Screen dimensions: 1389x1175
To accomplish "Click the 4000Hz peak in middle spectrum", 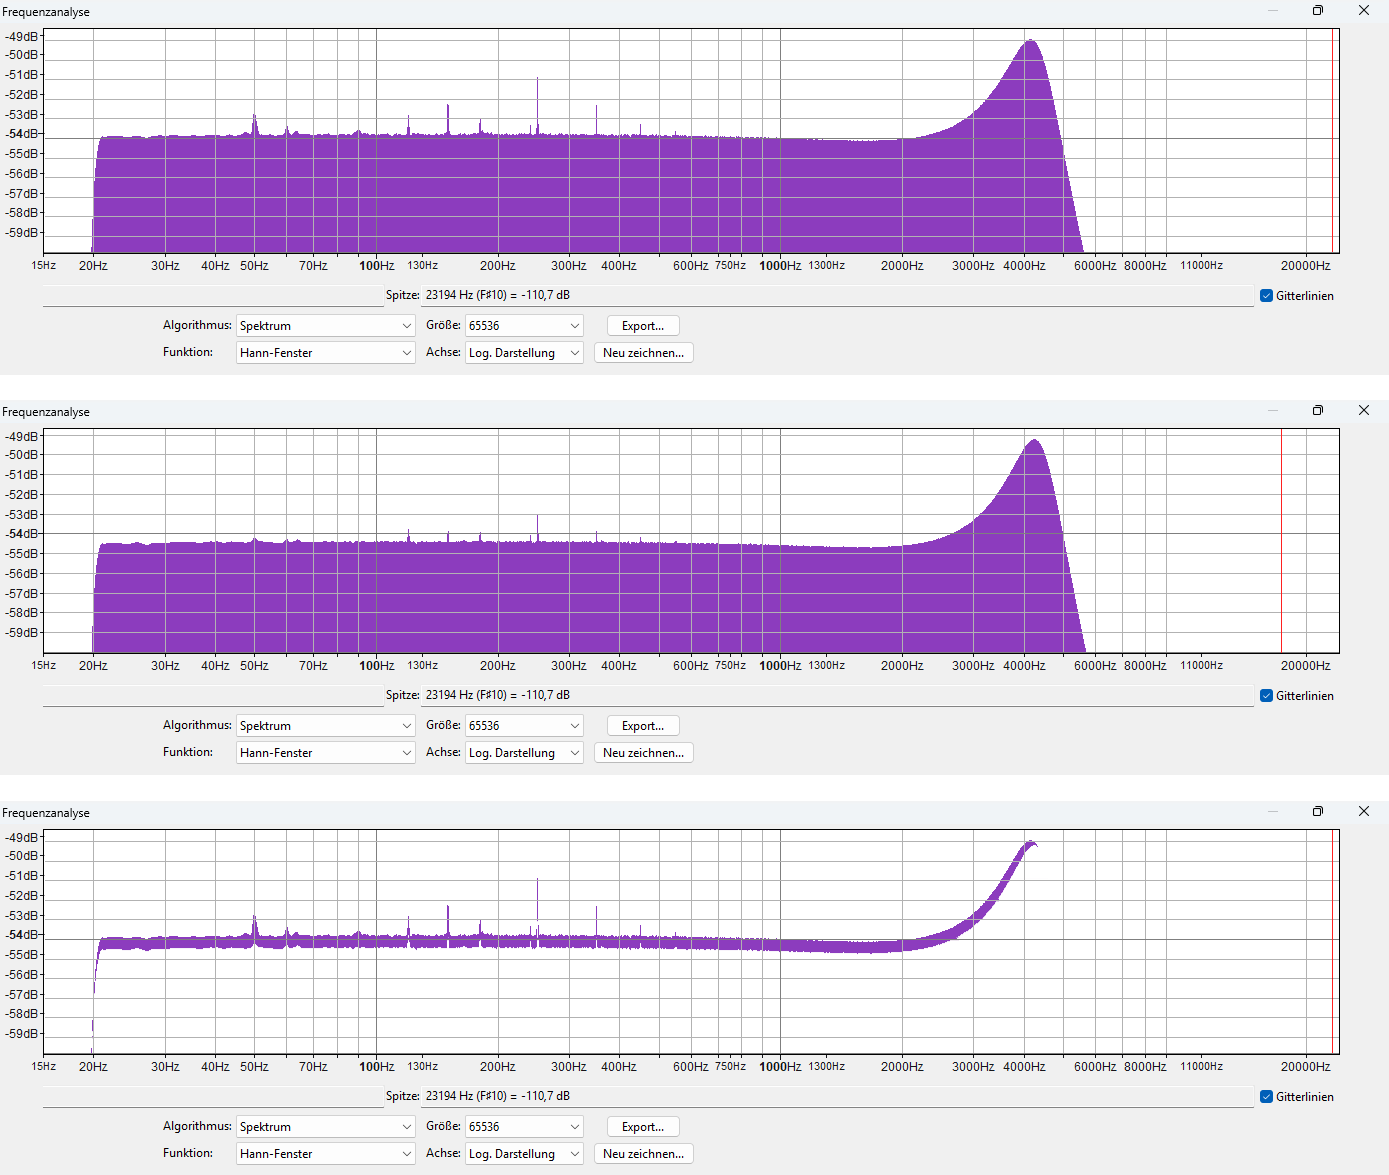I will [x=1034, y=442].
